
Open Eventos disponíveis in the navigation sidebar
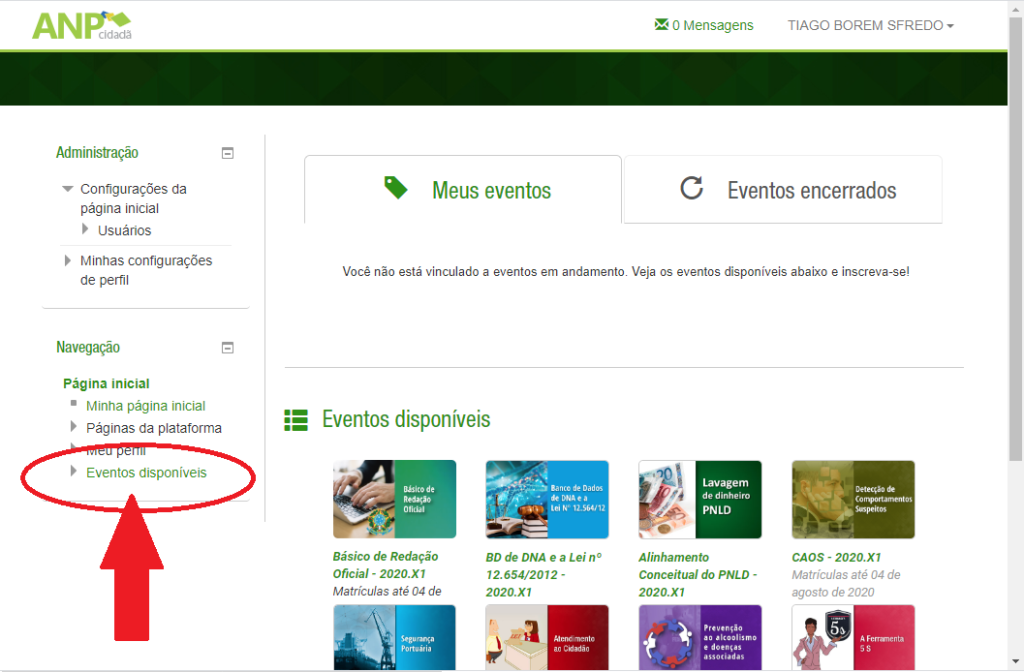[x=146, y=472]
